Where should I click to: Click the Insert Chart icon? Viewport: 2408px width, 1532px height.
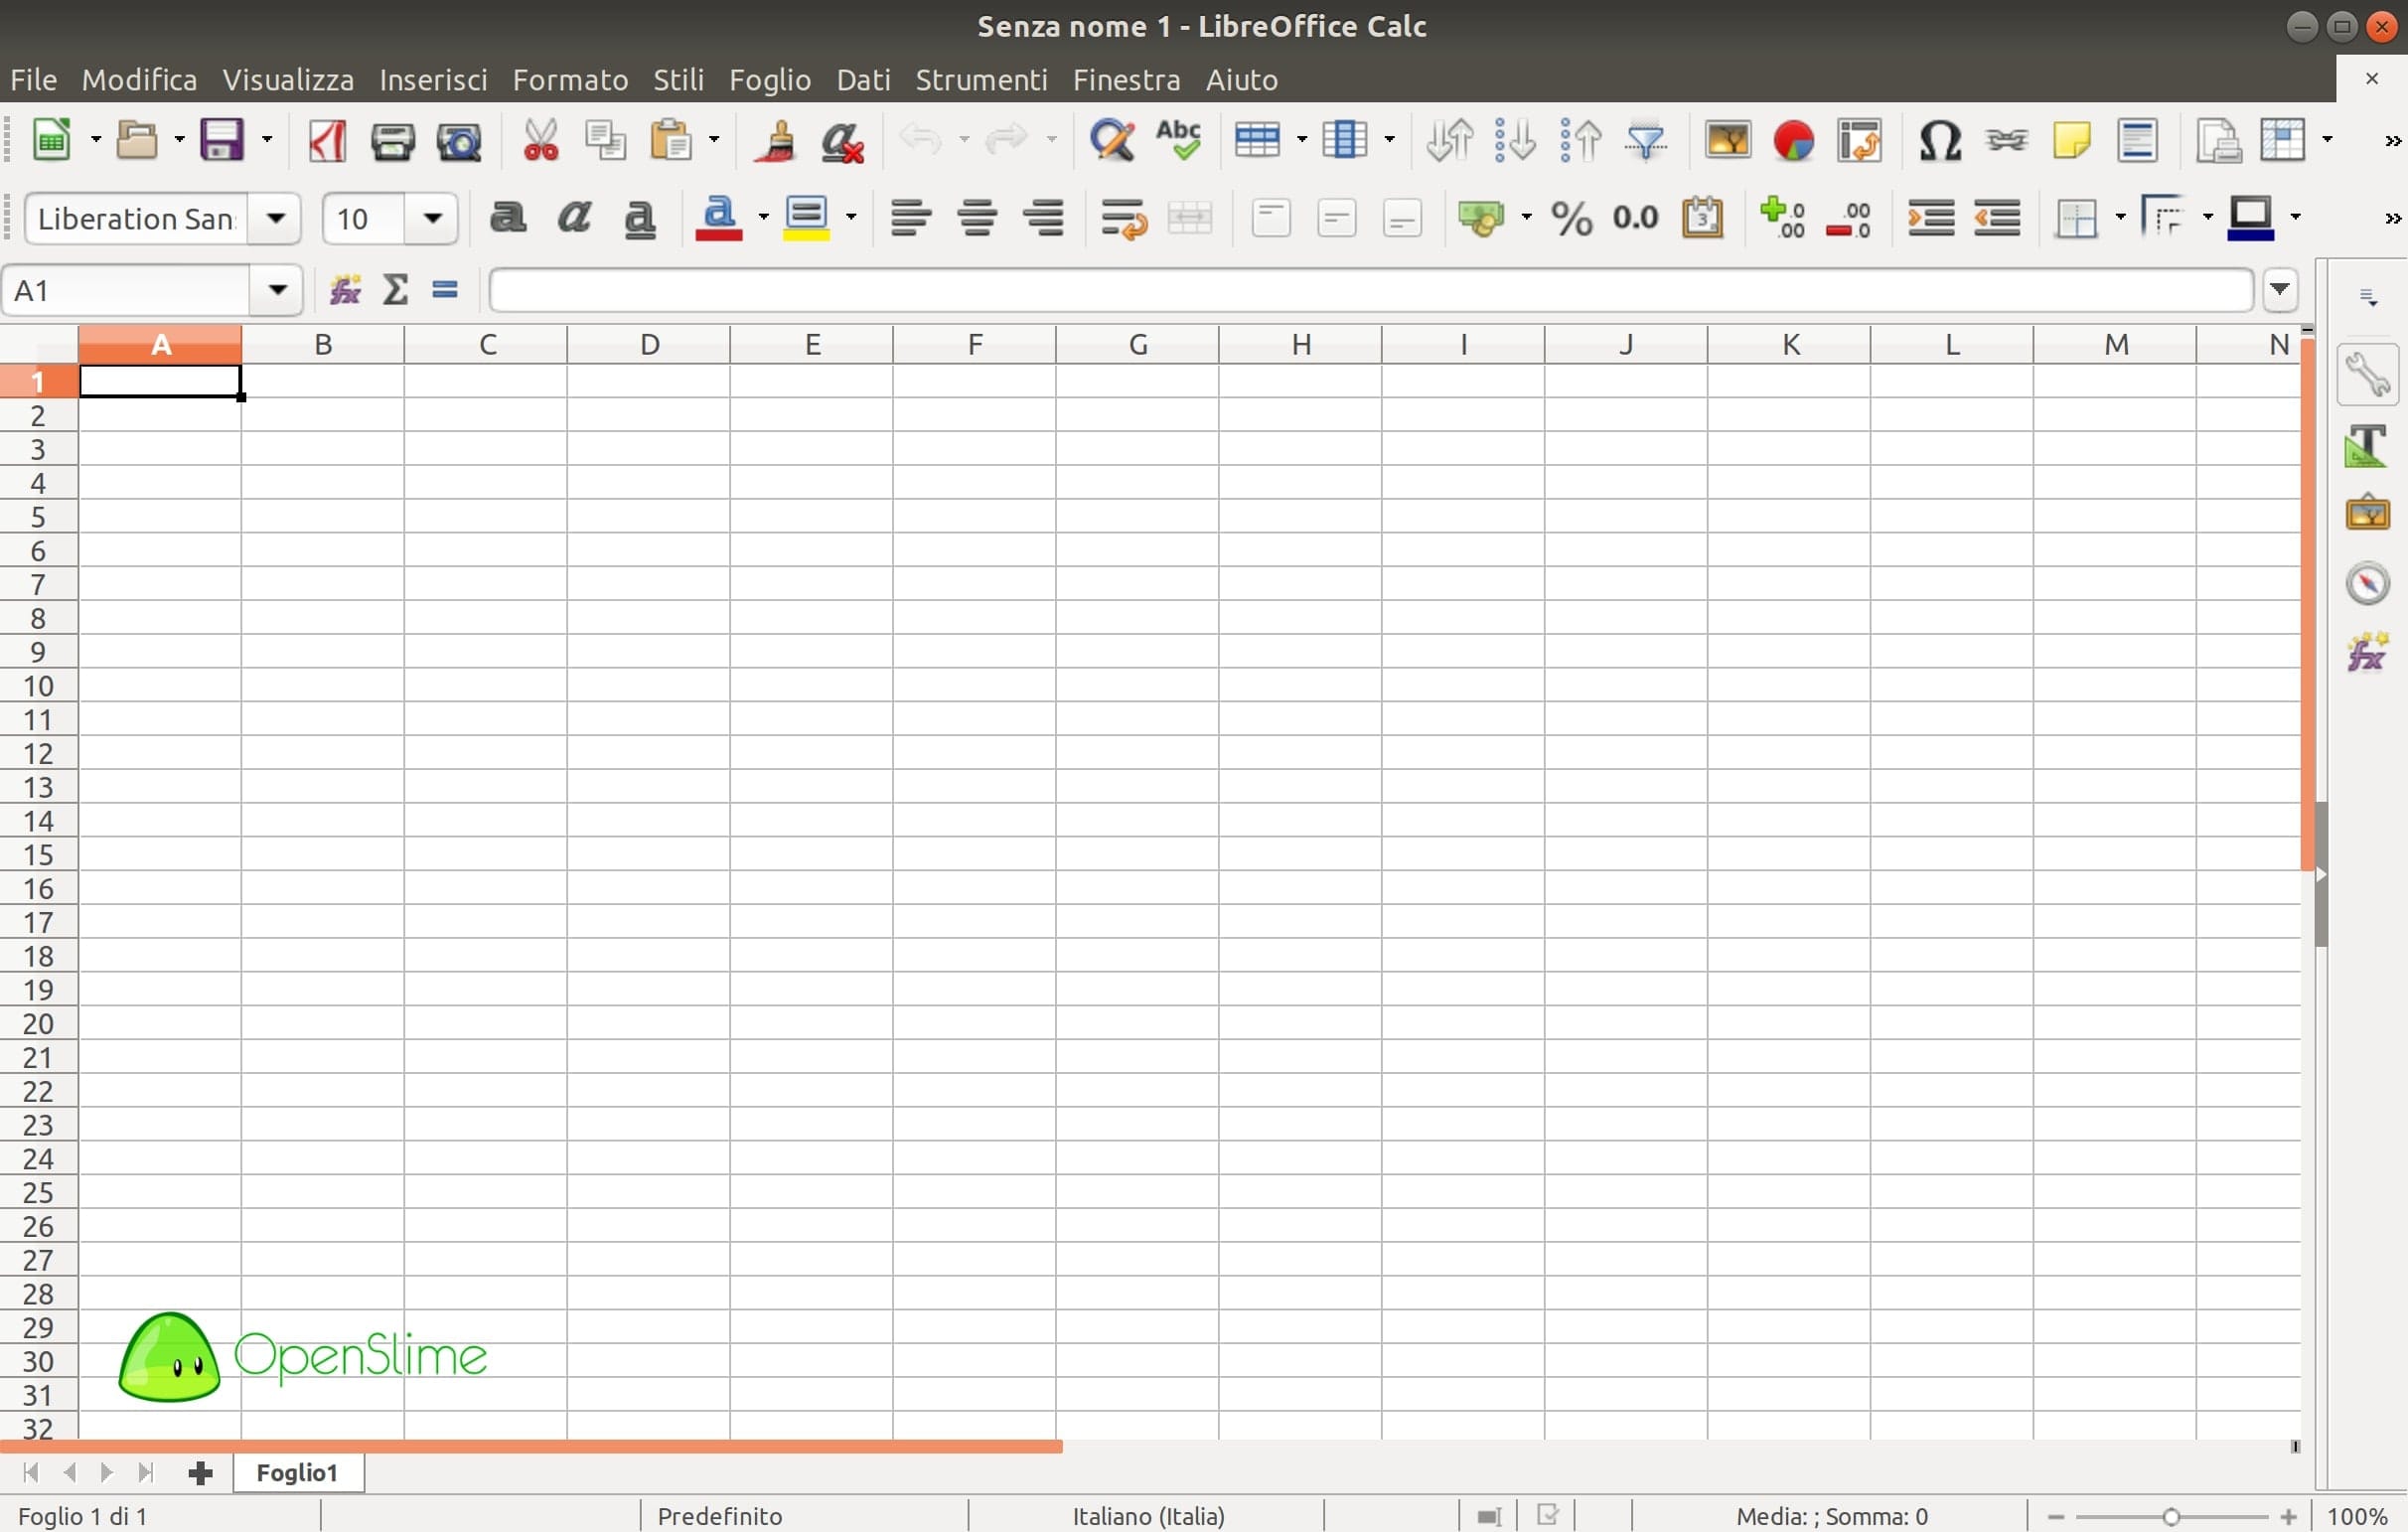click(x=1793, y=140)
